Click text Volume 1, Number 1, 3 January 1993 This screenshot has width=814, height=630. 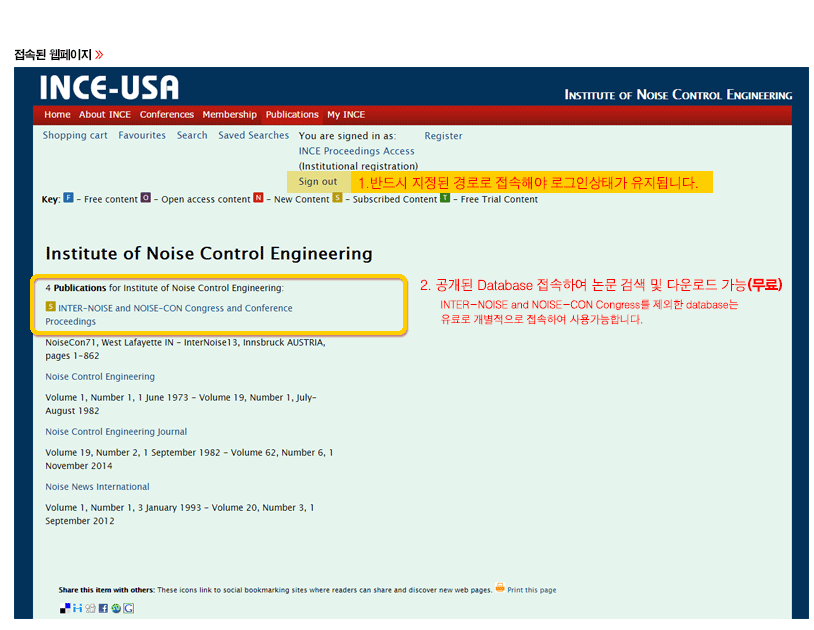pos(123,508)
